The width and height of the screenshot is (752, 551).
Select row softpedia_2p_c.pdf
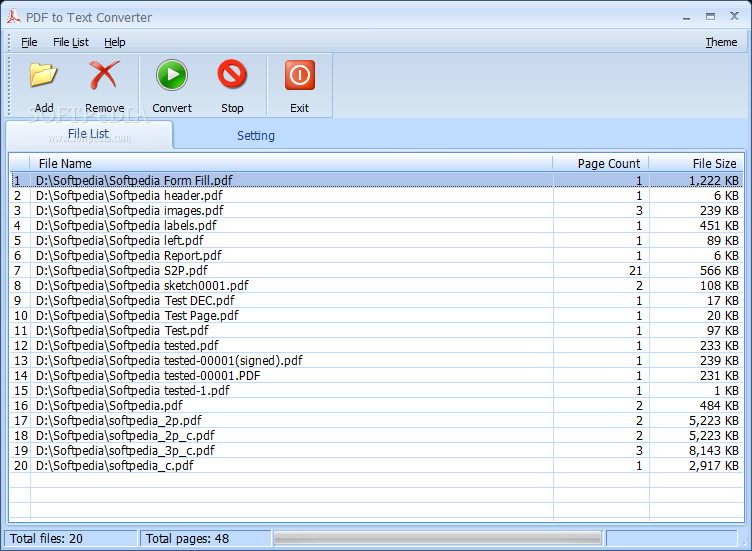click(376, 435)
